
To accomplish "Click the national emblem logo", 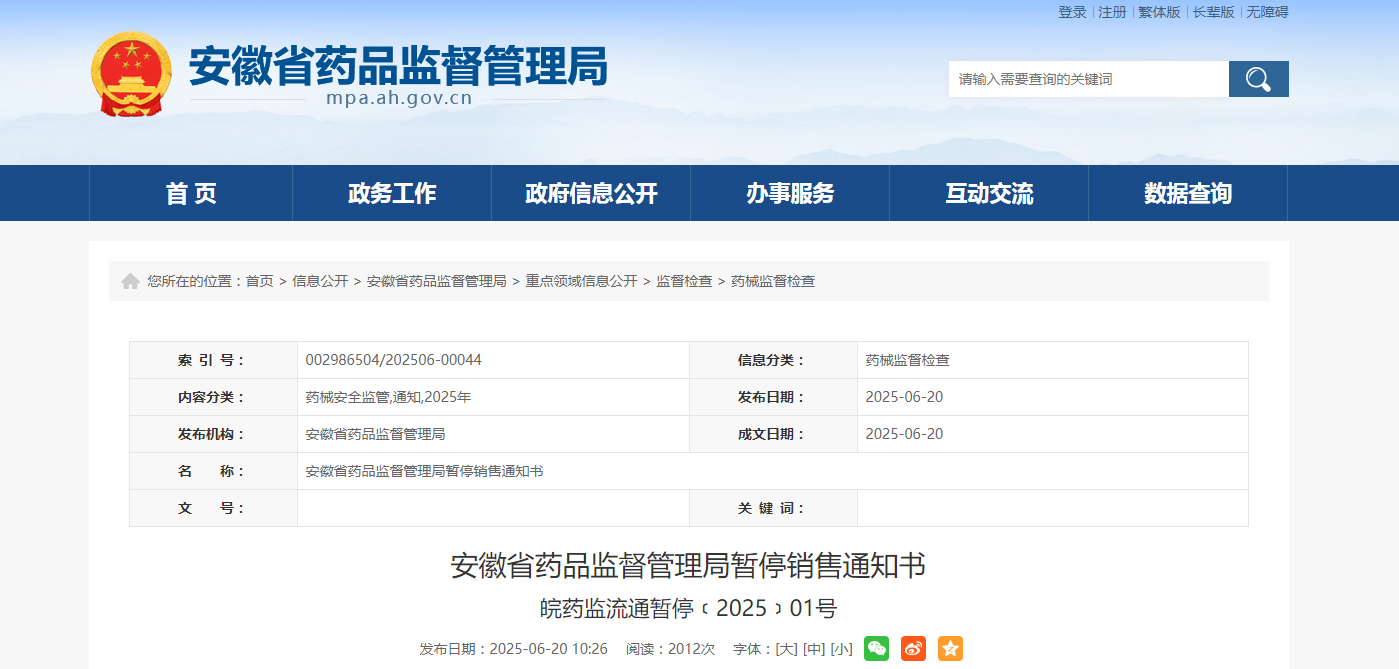I will 131,75.
